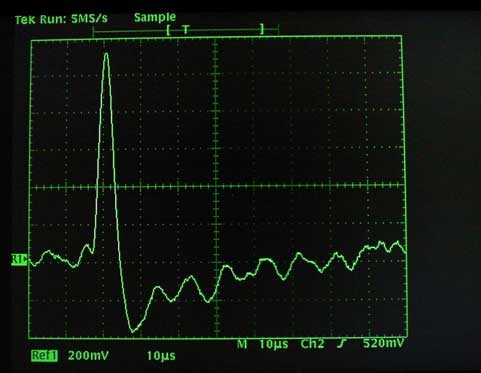Click the 'M 10µs' main timebase readout
Screen dimensions: 481x373
[x=263, y=344]
